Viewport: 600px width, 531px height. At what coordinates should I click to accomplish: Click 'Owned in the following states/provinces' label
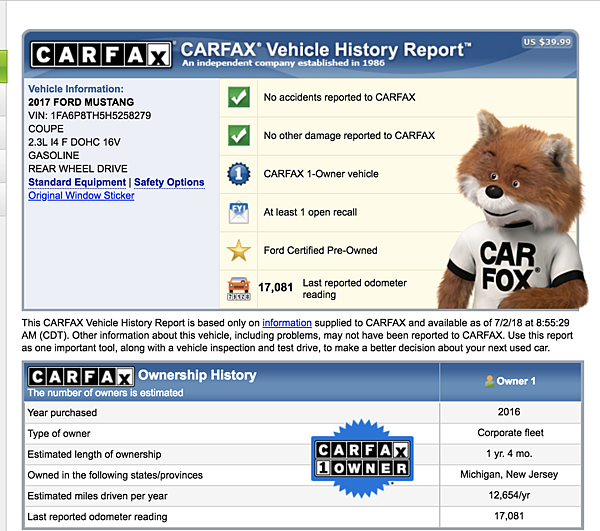pos(115,475)
